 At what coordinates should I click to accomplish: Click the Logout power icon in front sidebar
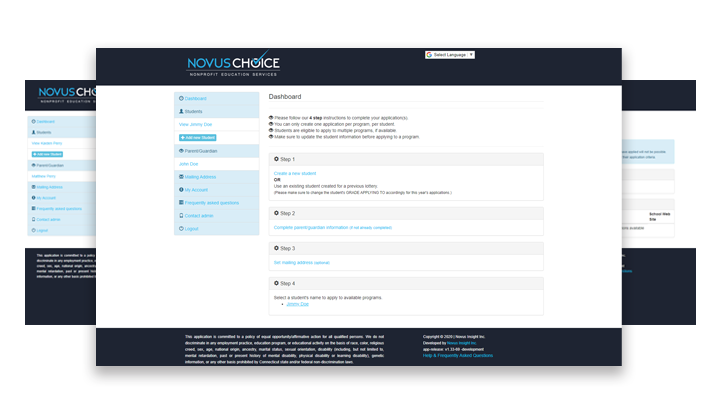click(x=181, y=228)
